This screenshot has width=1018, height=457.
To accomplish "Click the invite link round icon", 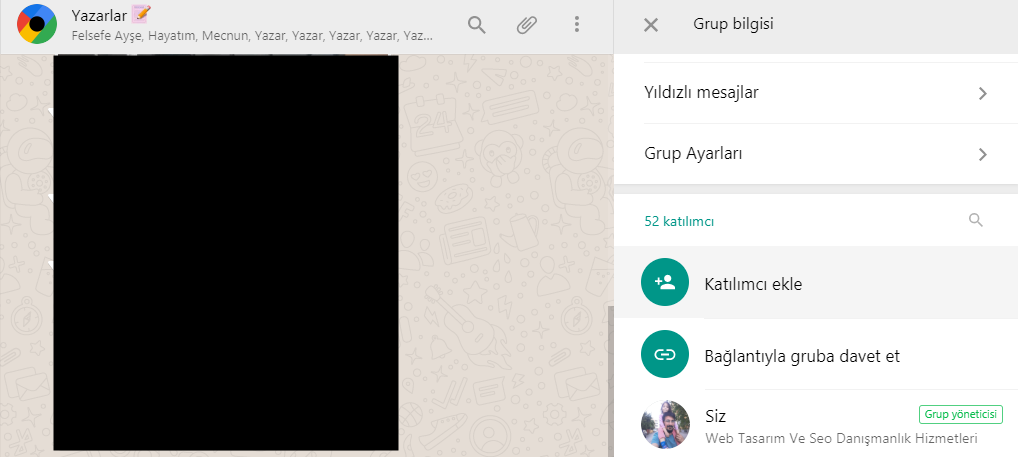I will coord(665,354).
